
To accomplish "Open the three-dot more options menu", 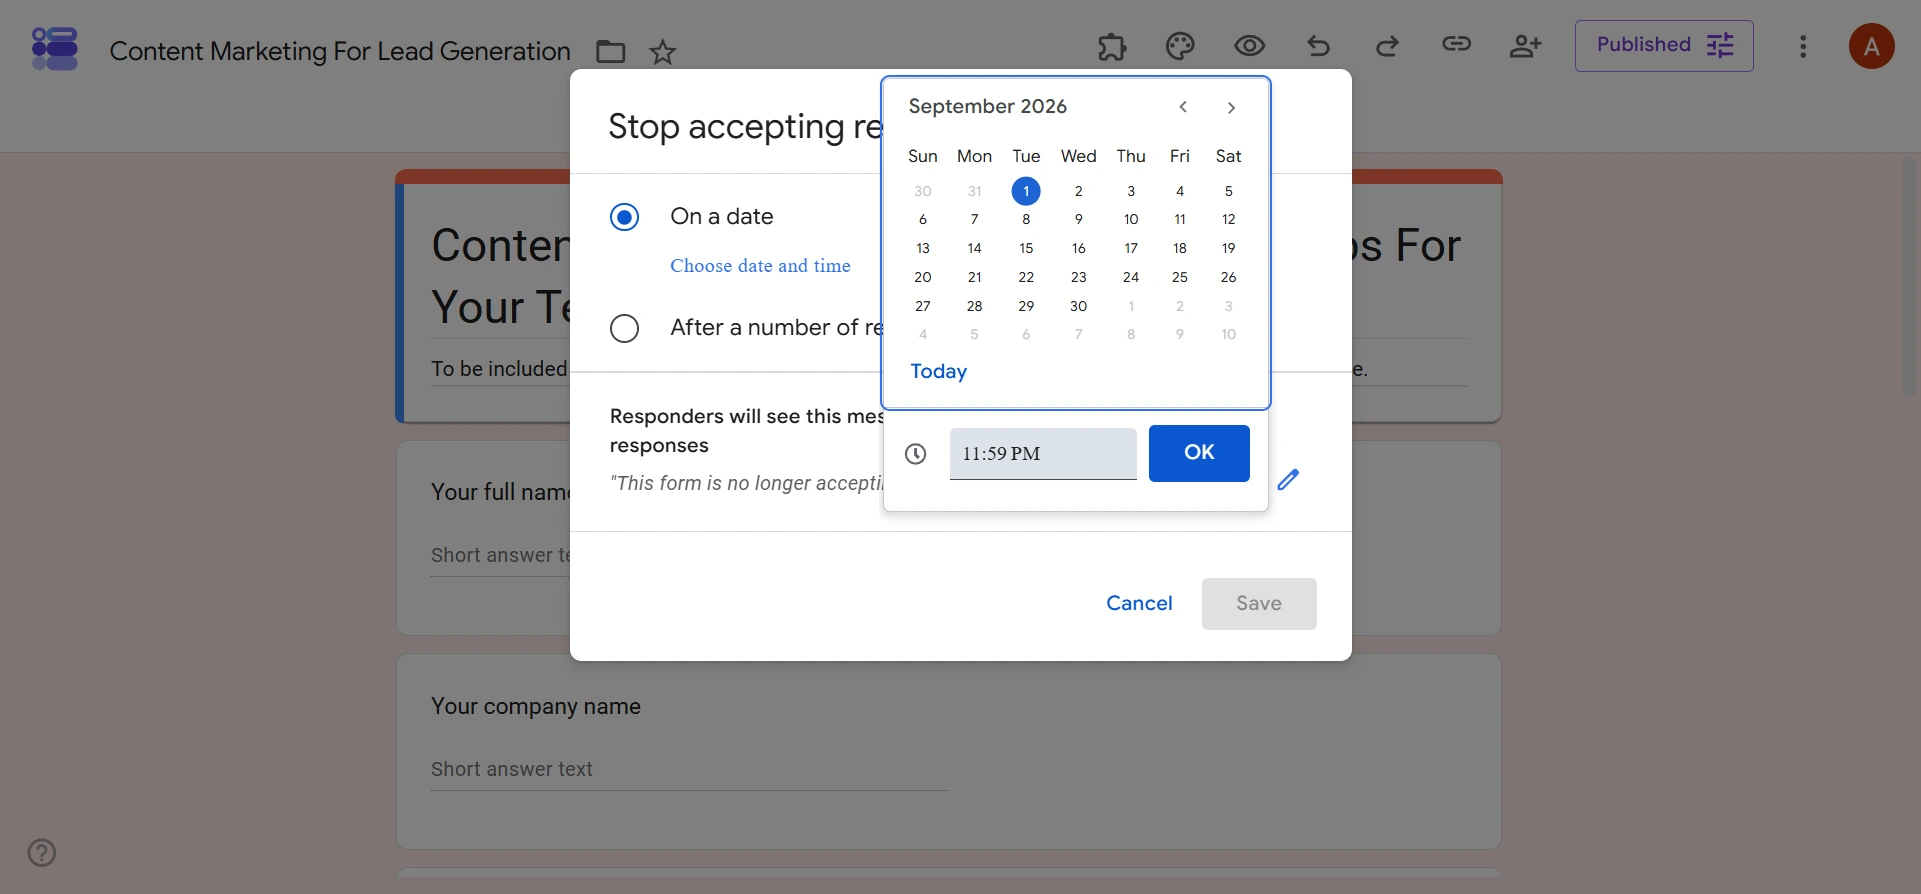I will [x=1803, y=47].
